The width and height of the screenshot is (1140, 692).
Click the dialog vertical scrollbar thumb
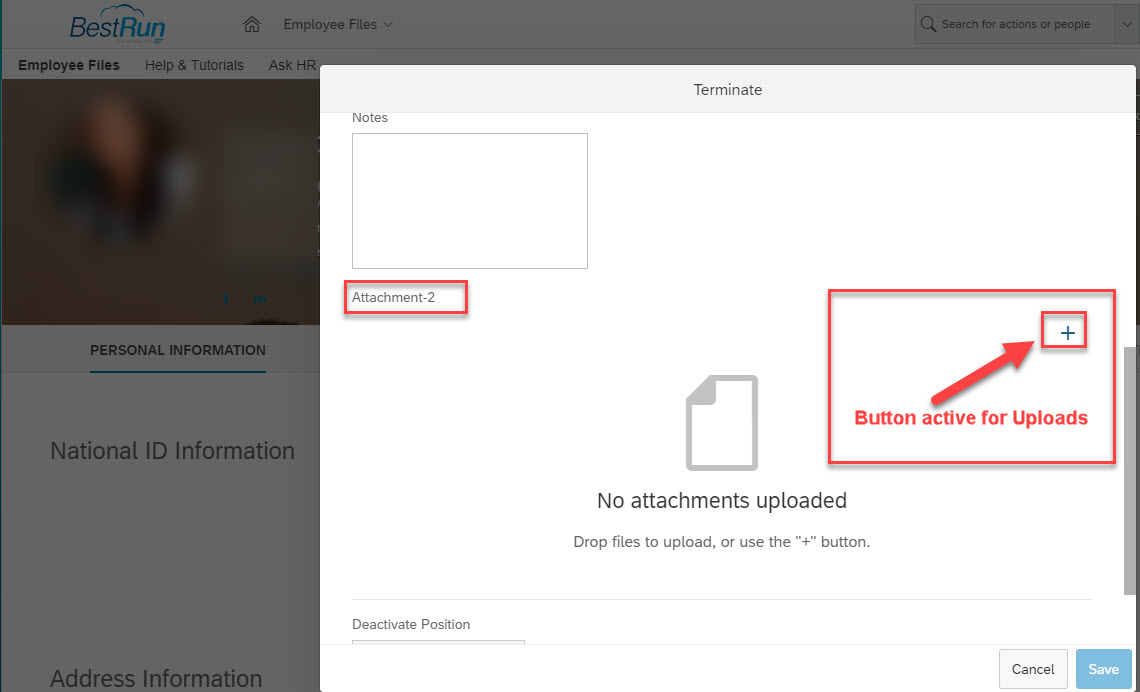(x=1131, y=471)
